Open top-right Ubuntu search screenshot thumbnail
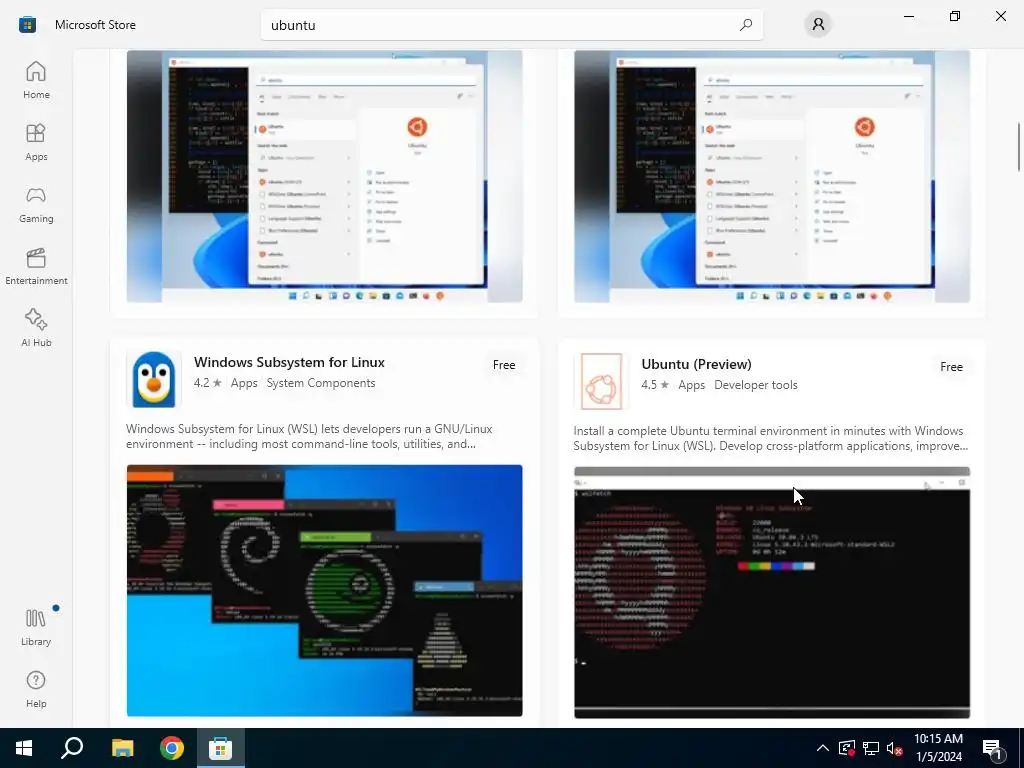This screenshot has width=1024, height=768. (772, 176)
